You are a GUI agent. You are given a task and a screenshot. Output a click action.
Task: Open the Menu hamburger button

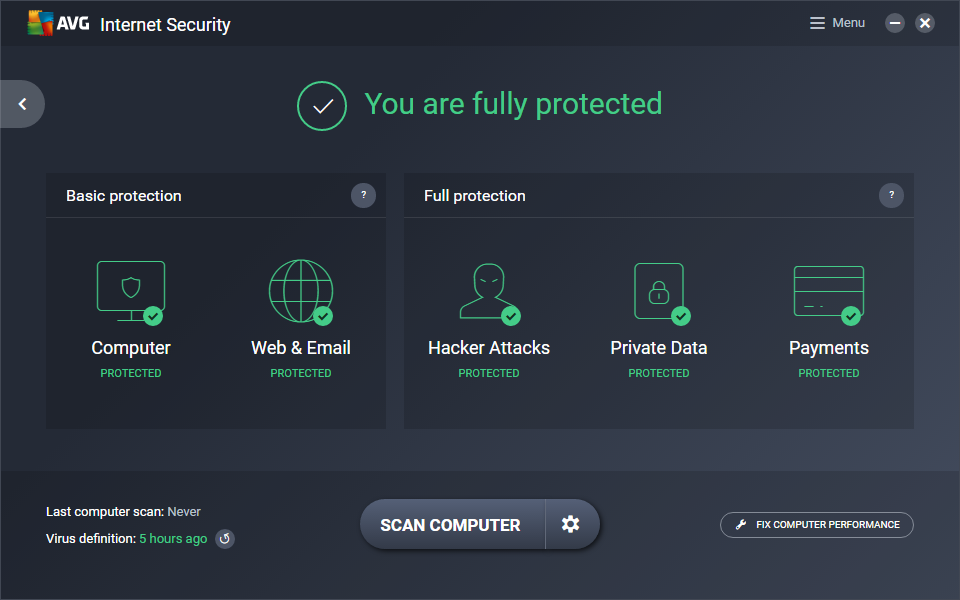click(837, 23)
